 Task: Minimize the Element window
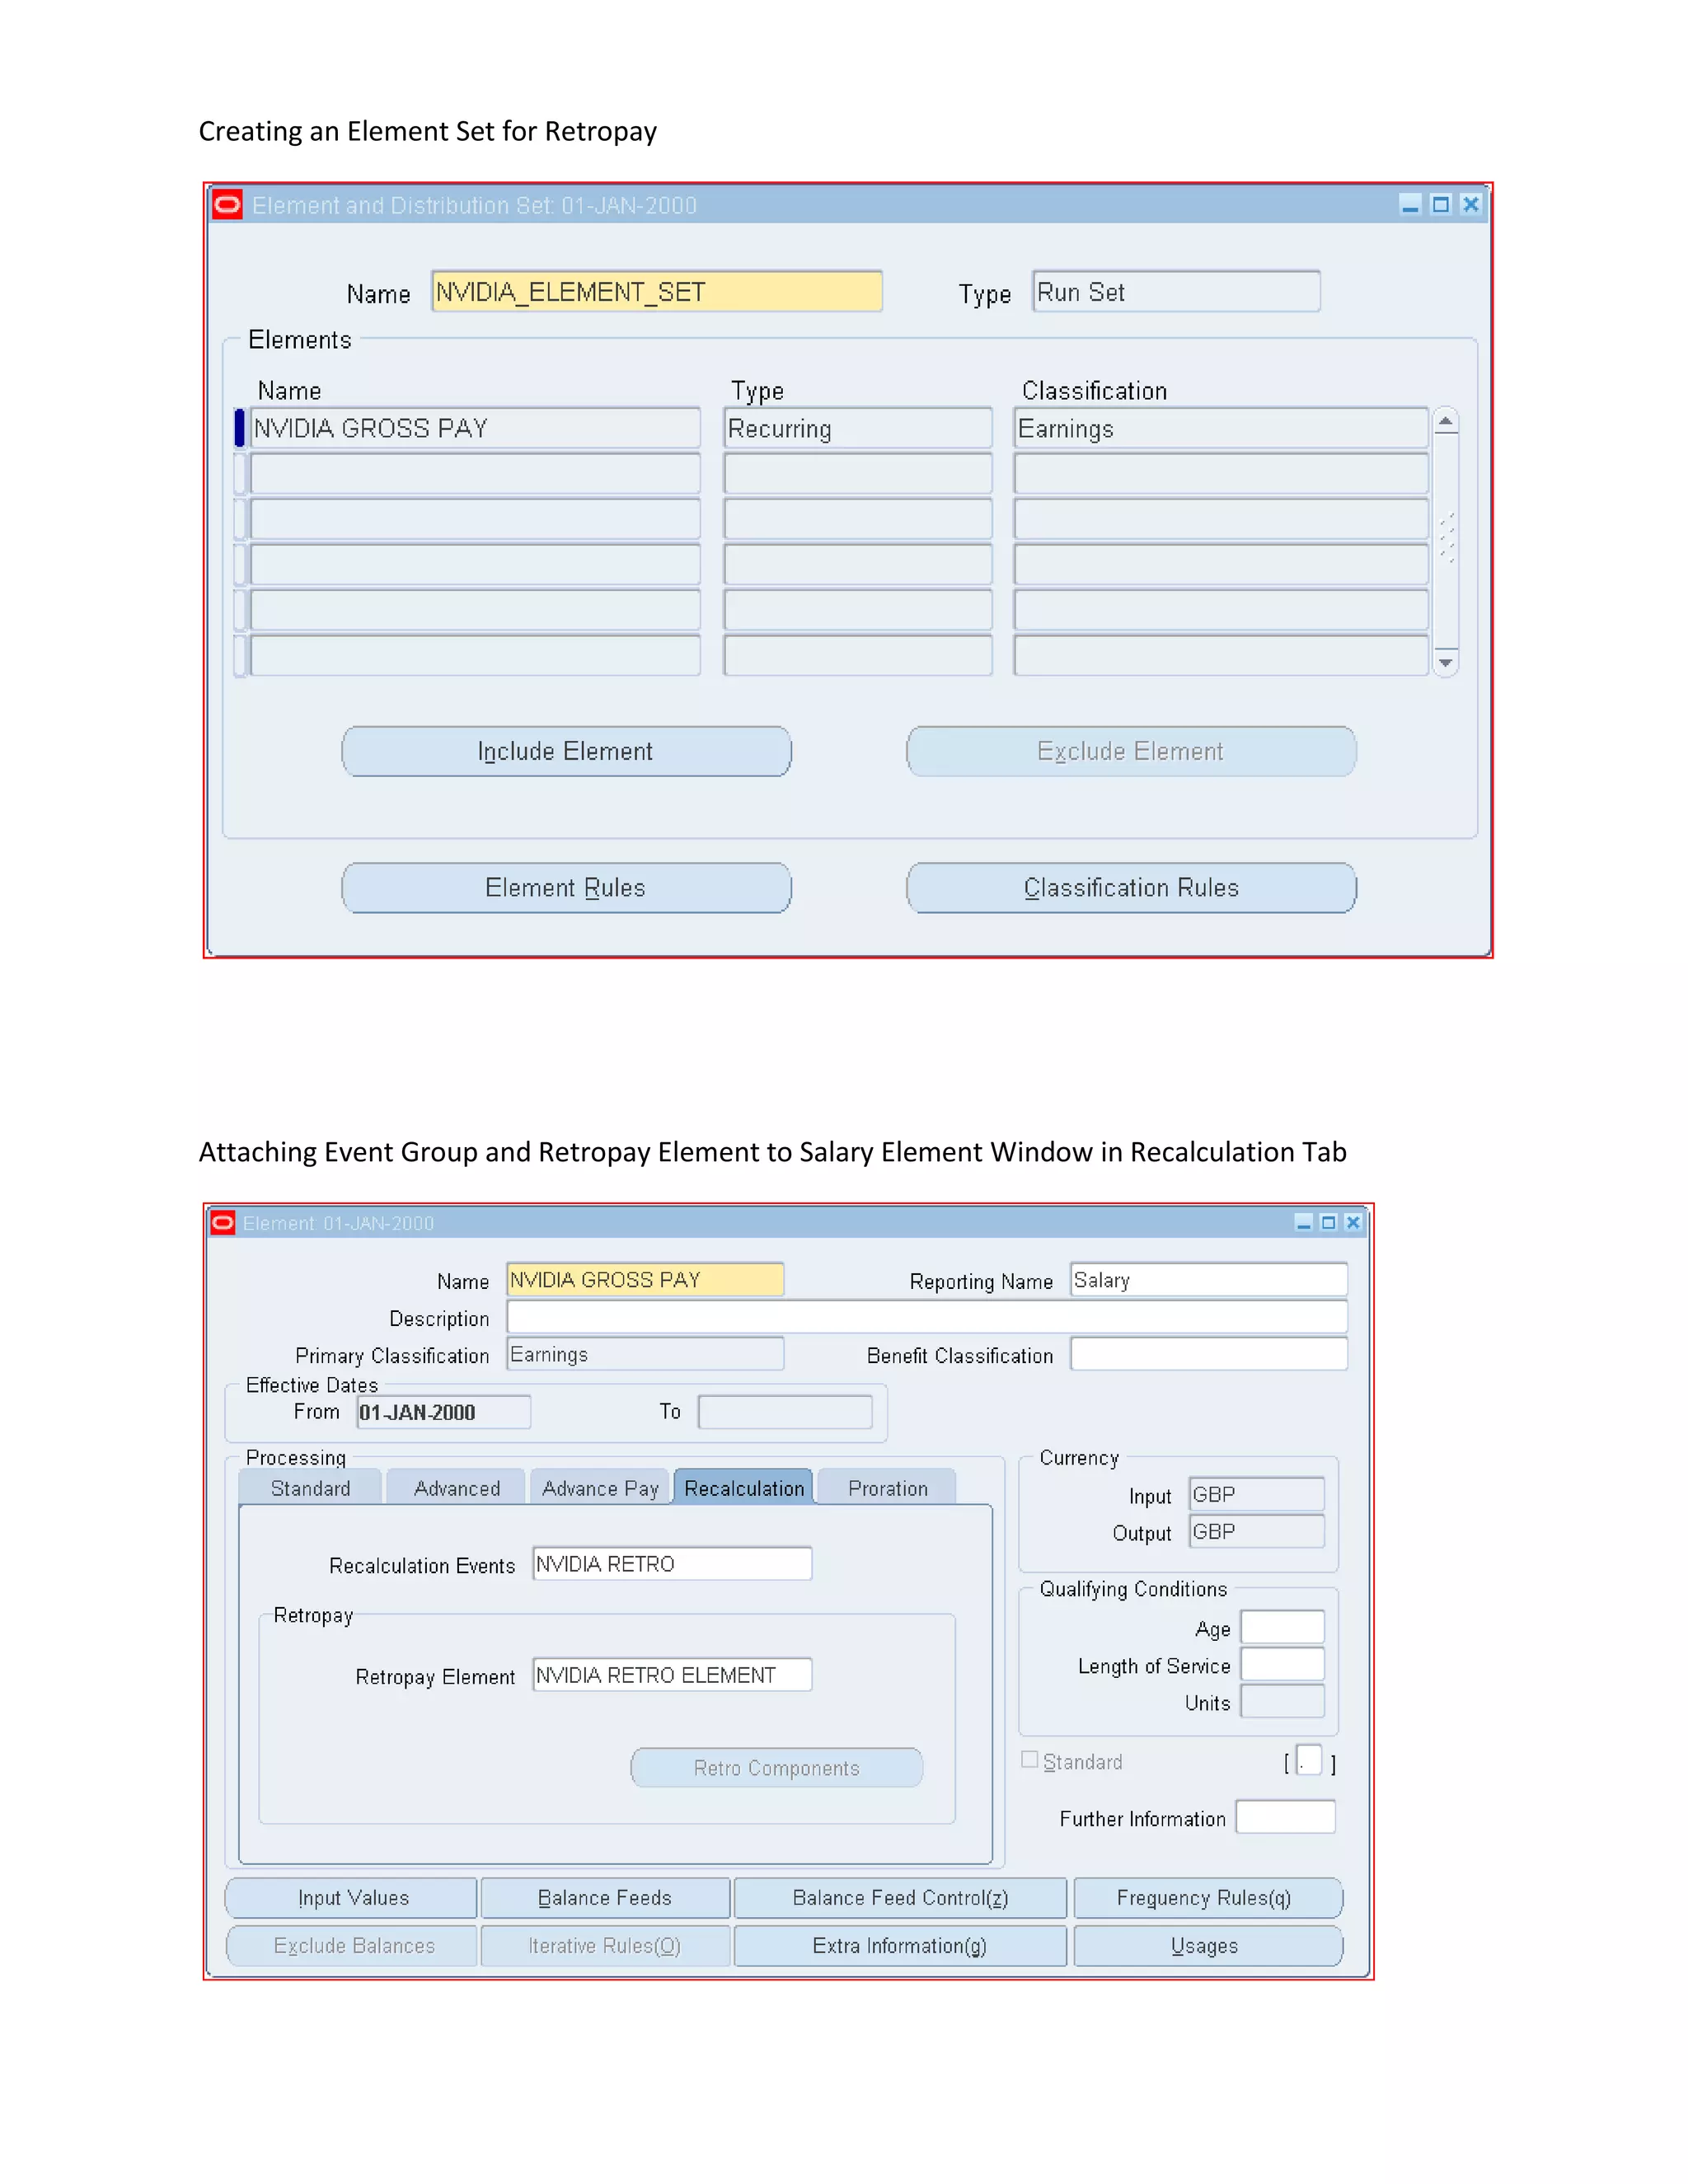click(1304, 1223)
